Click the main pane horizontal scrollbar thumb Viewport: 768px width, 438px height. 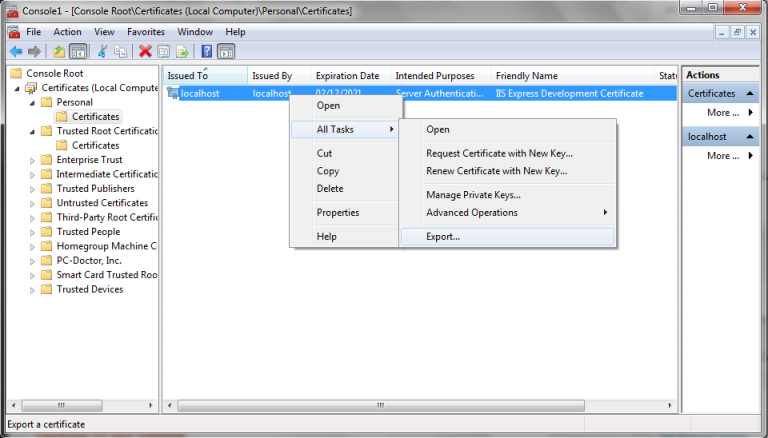click(x=381, y=406)
